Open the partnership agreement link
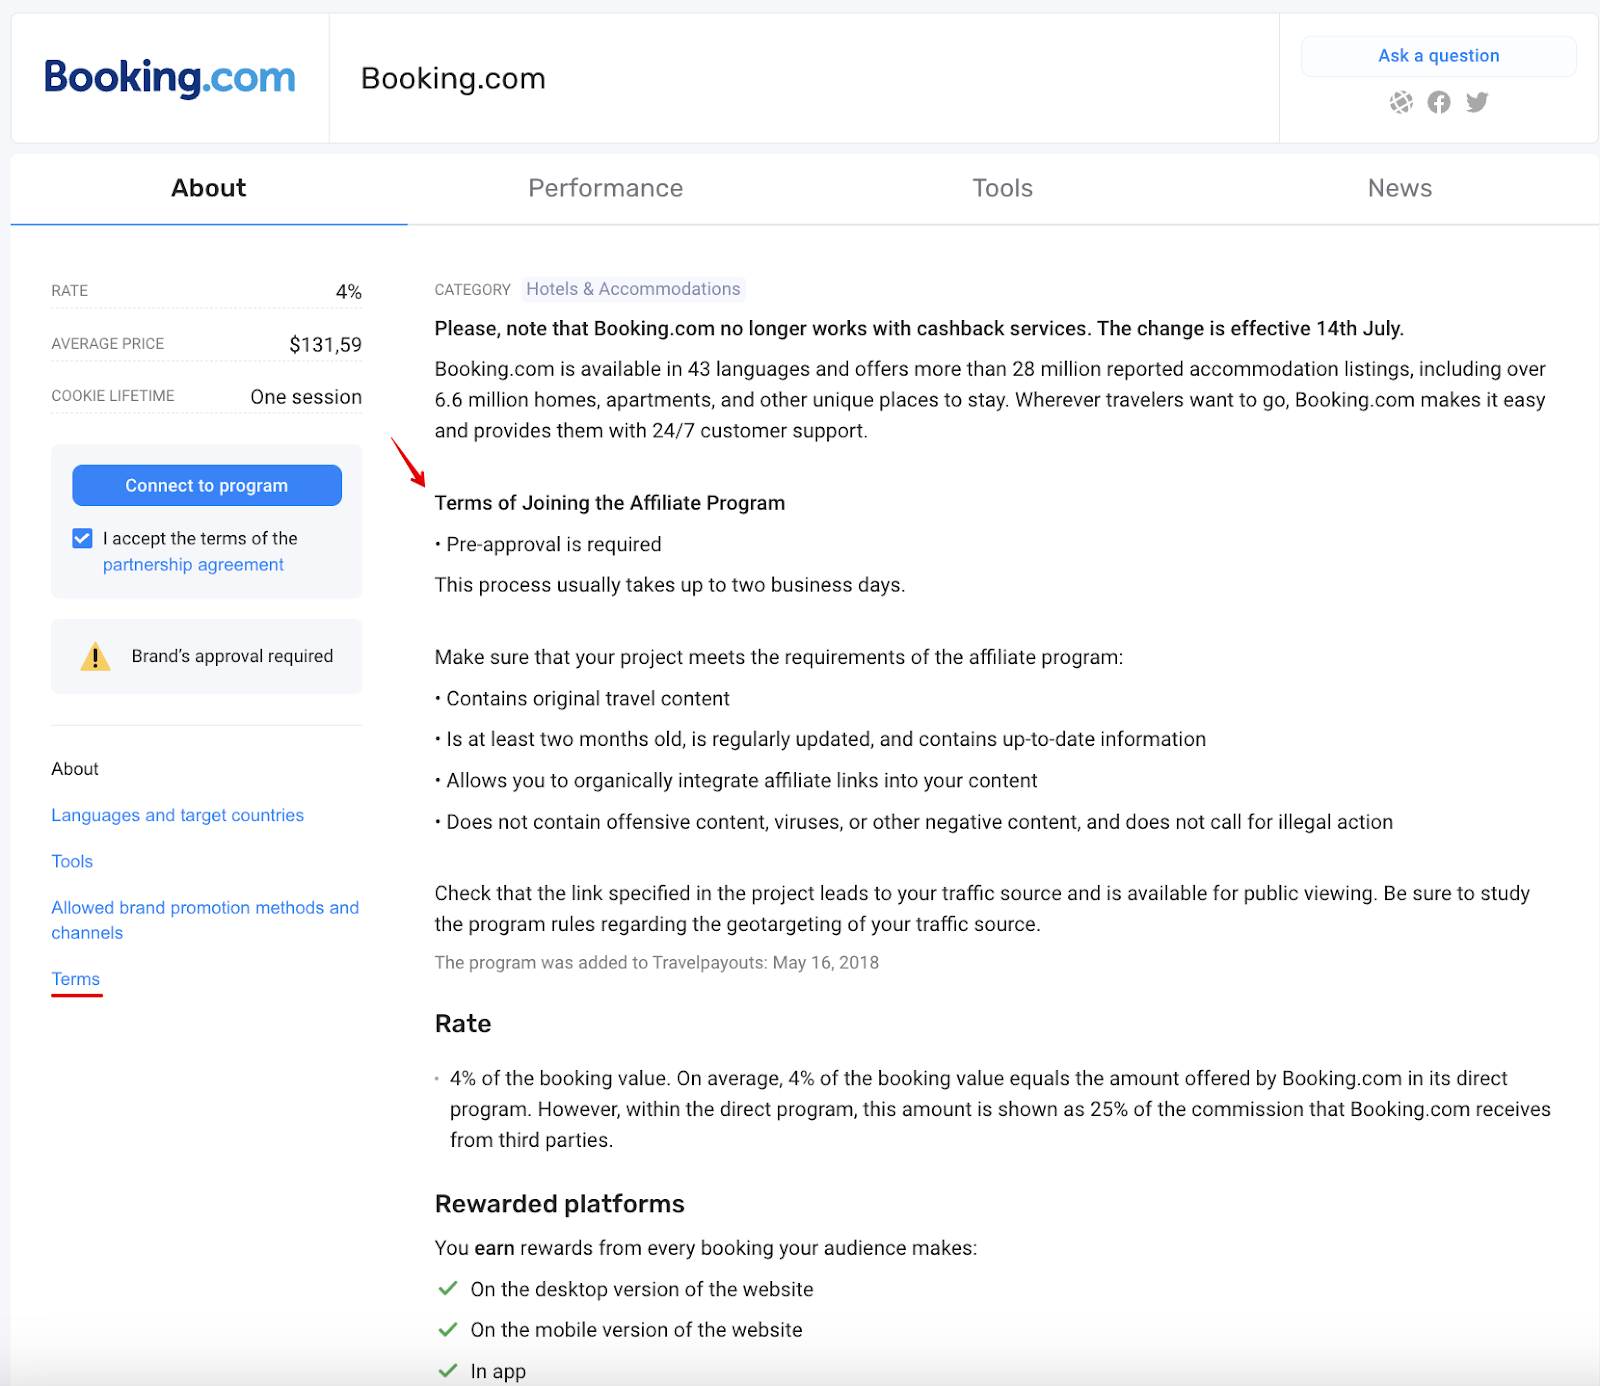This screenshot has width=1600, height=1386. pos(193,565)
